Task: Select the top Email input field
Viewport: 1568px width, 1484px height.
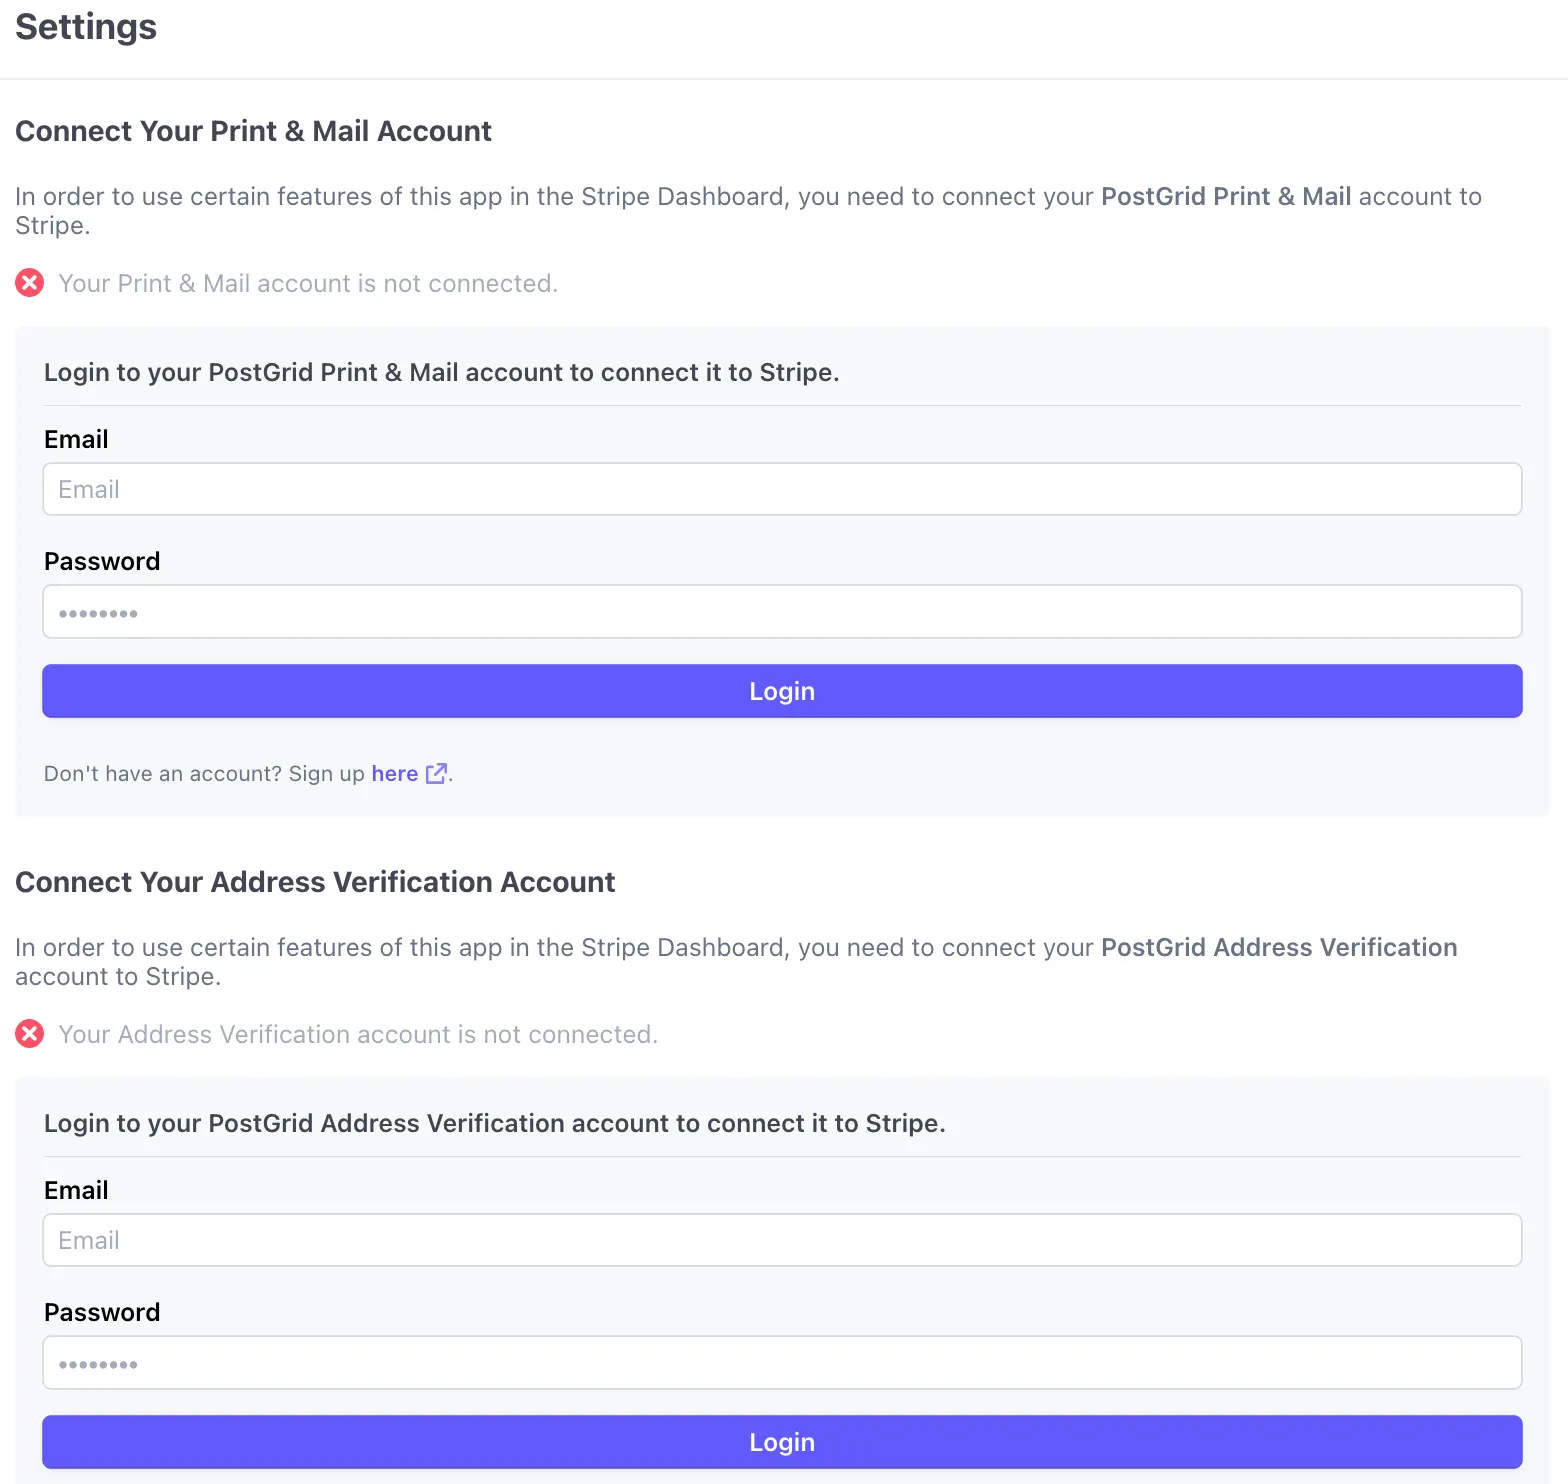Action: [780, 489]
